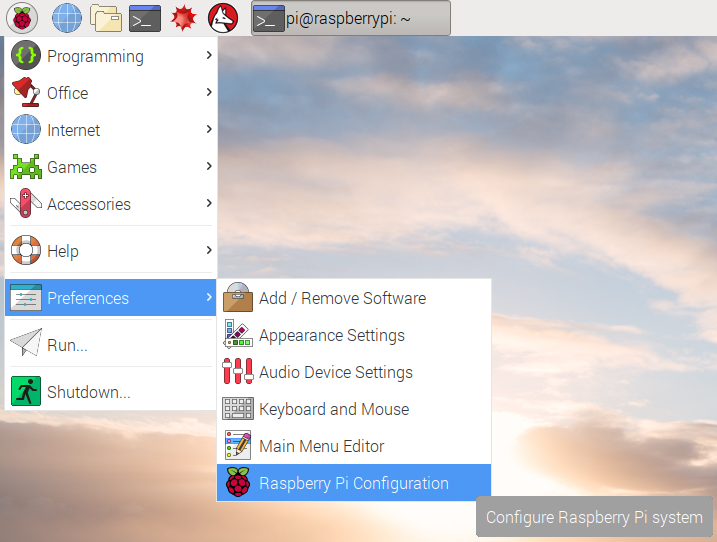Open the Games menu category
The image size is (717, 542).
click(x=110, y=166)
